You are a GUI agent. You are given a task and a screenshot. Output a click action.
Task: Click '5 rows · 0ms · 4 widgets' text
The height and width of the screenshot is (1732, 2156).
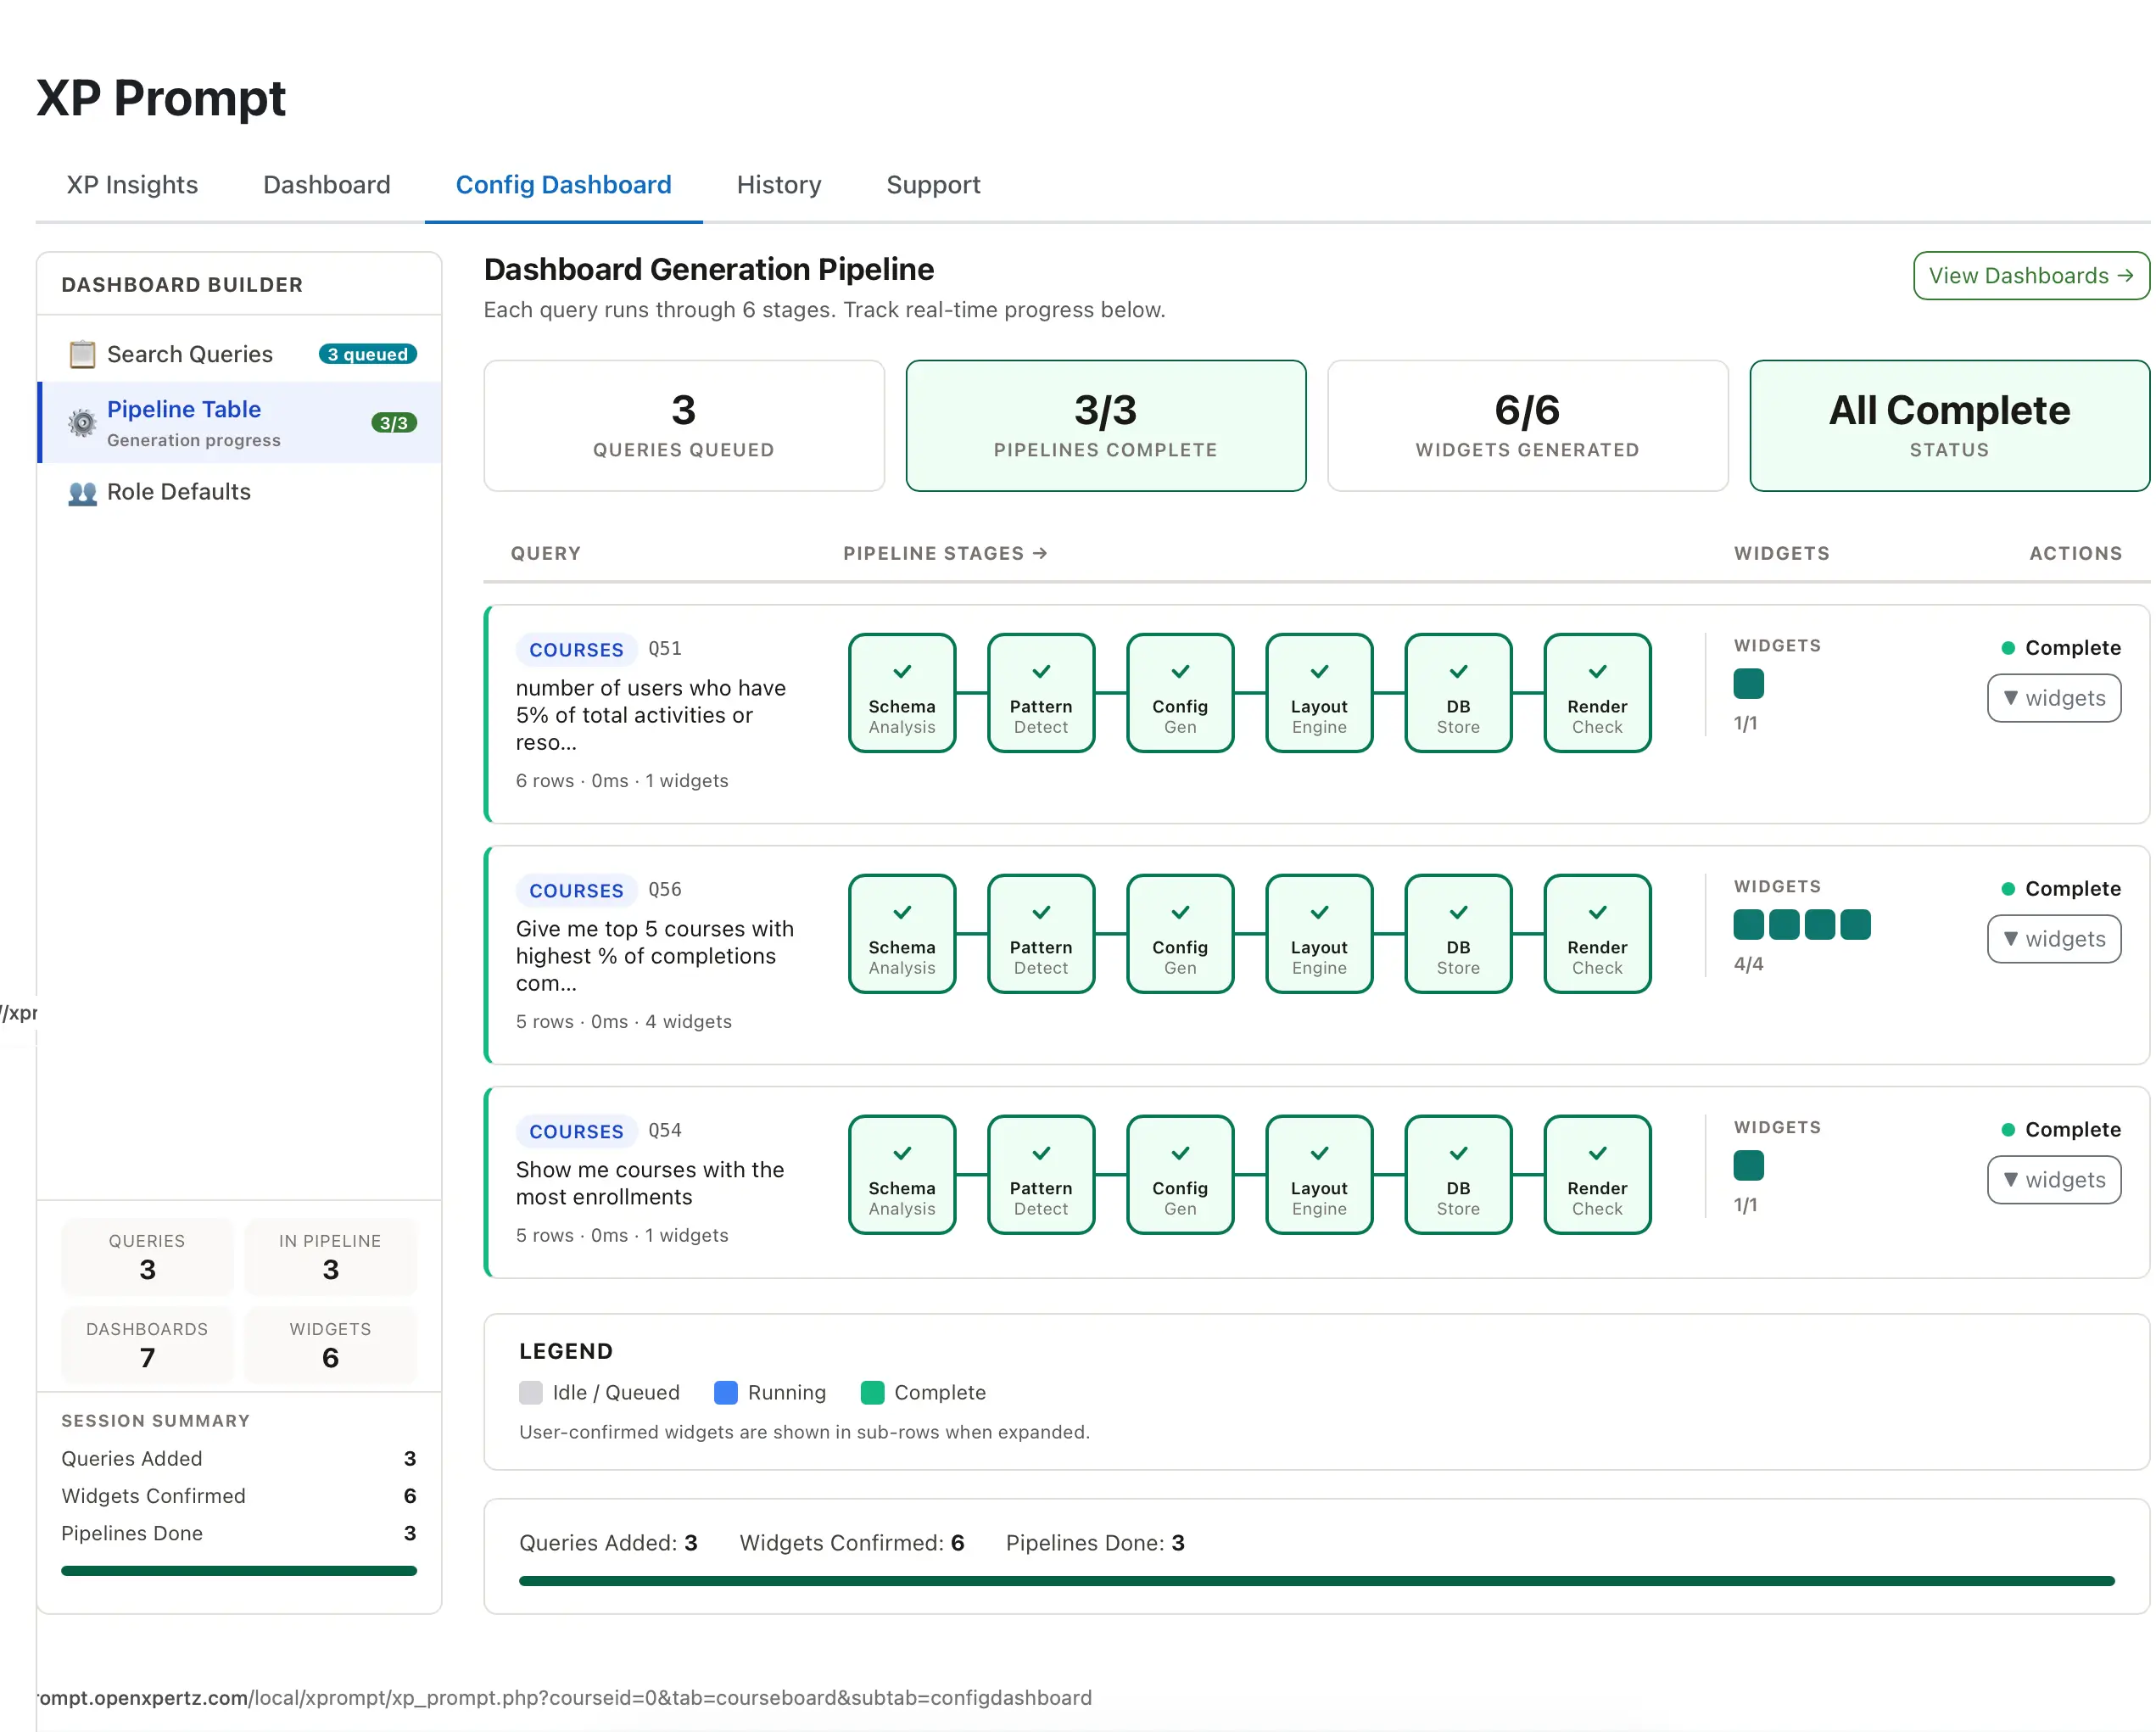[624, 1021]
